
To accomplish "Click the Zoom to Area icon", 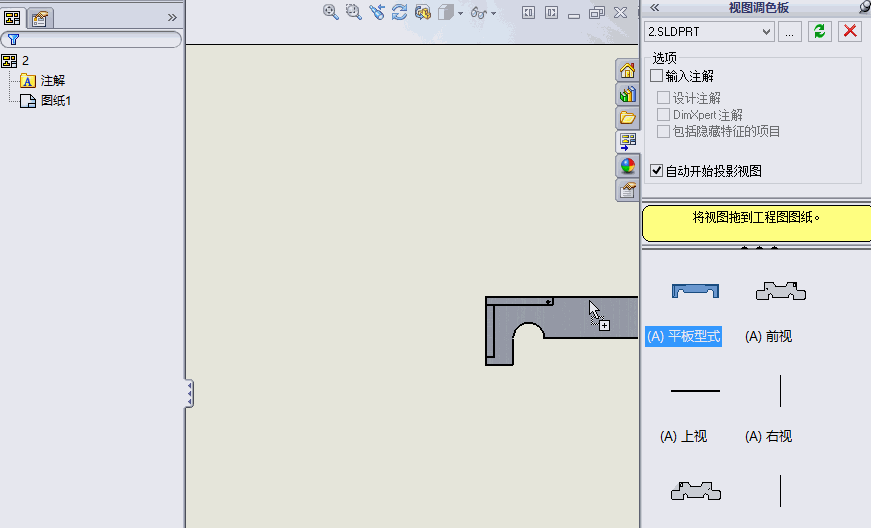I will click(x=353, y=12).
